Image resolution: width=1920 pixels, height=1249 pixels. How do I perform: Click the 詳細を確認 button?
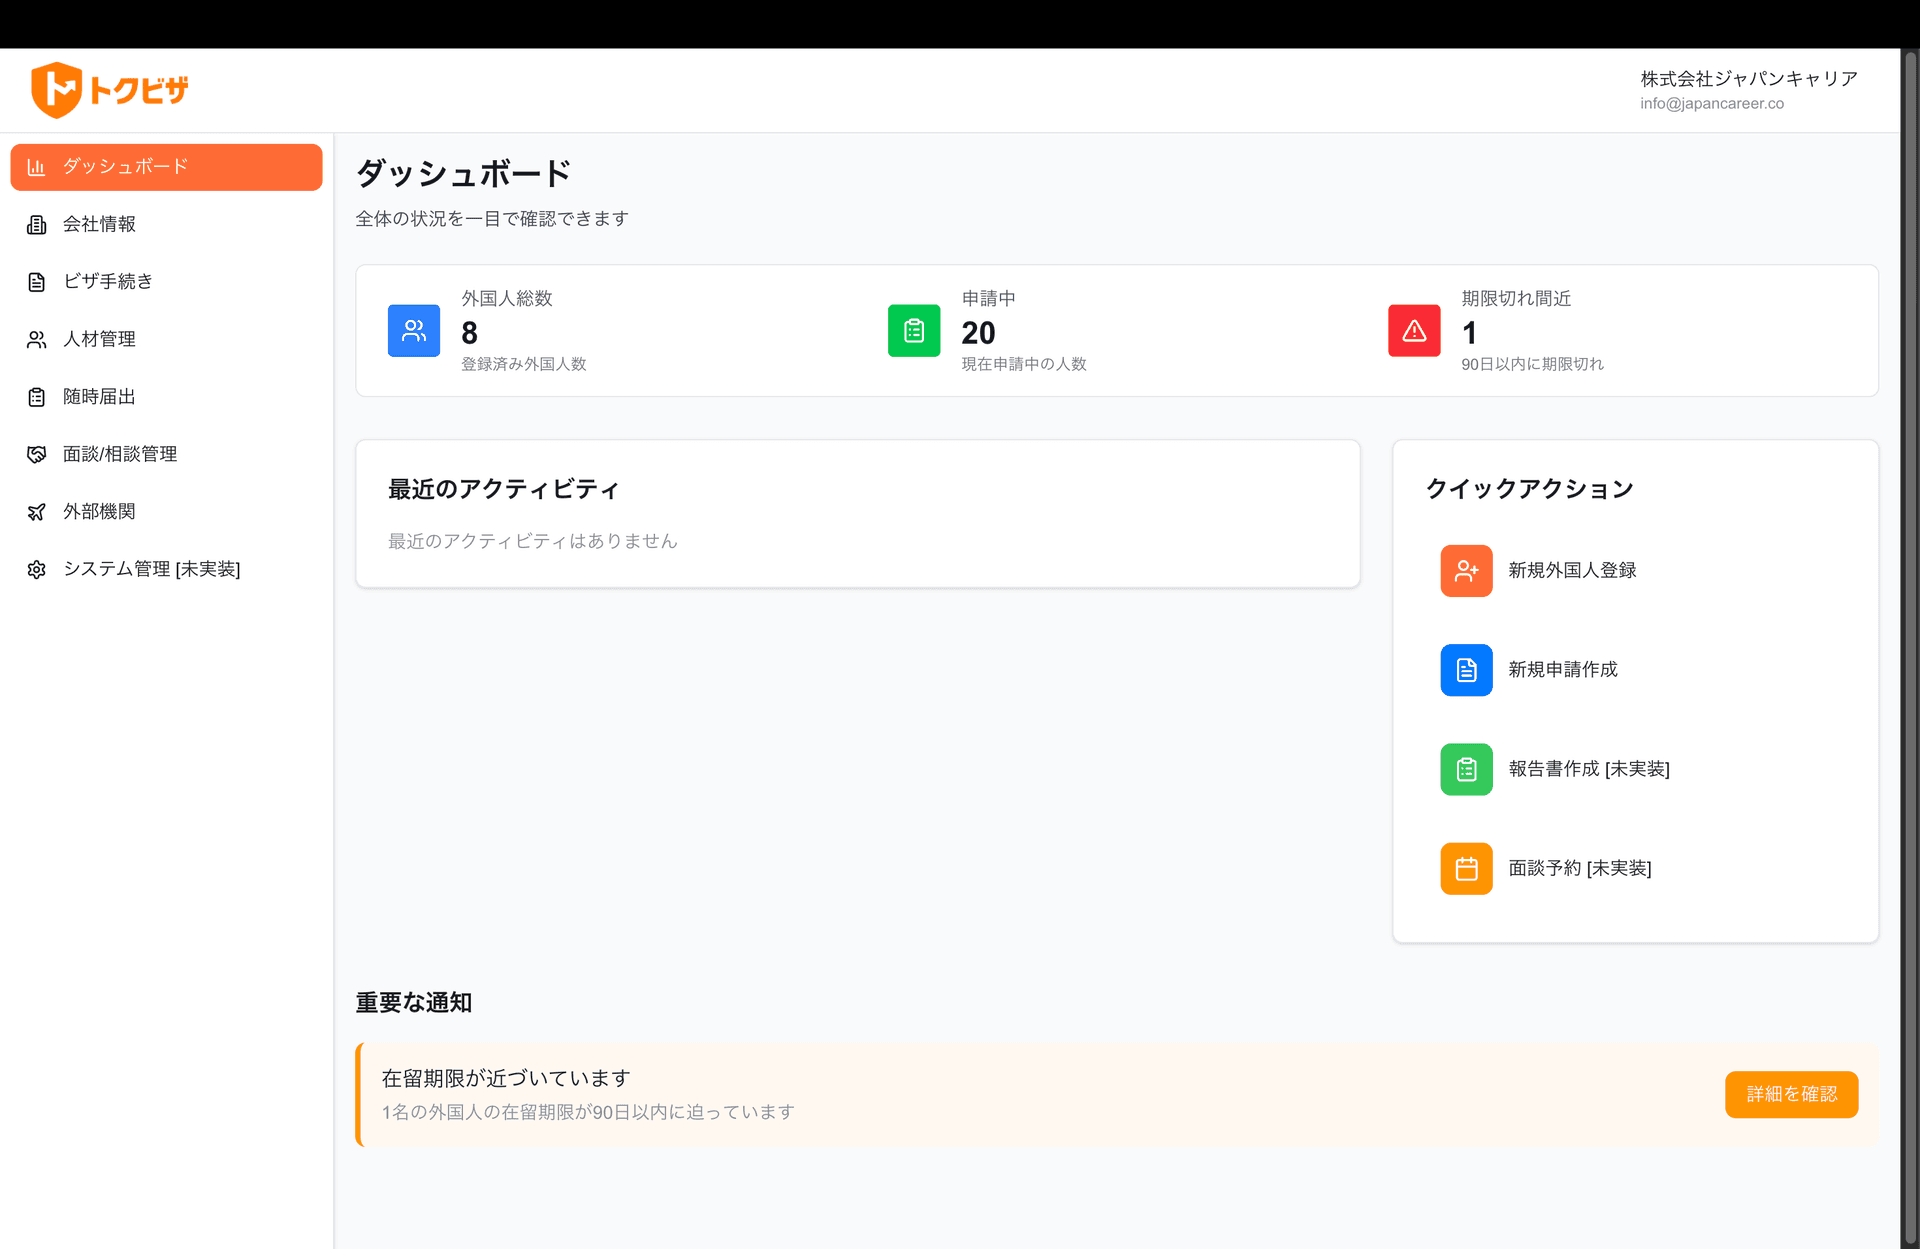1790,1094
